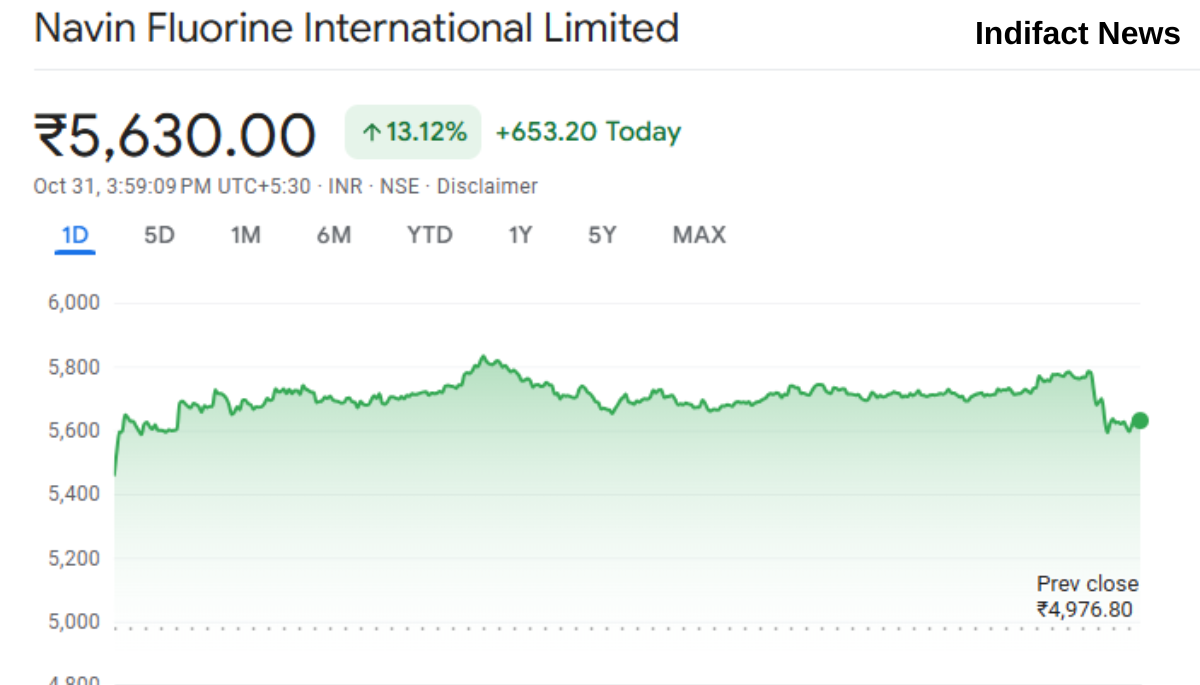Image resolution: width=1200 pixels, height=685 pixels.
Task: View the 5Y price chart
Action: 602,236
